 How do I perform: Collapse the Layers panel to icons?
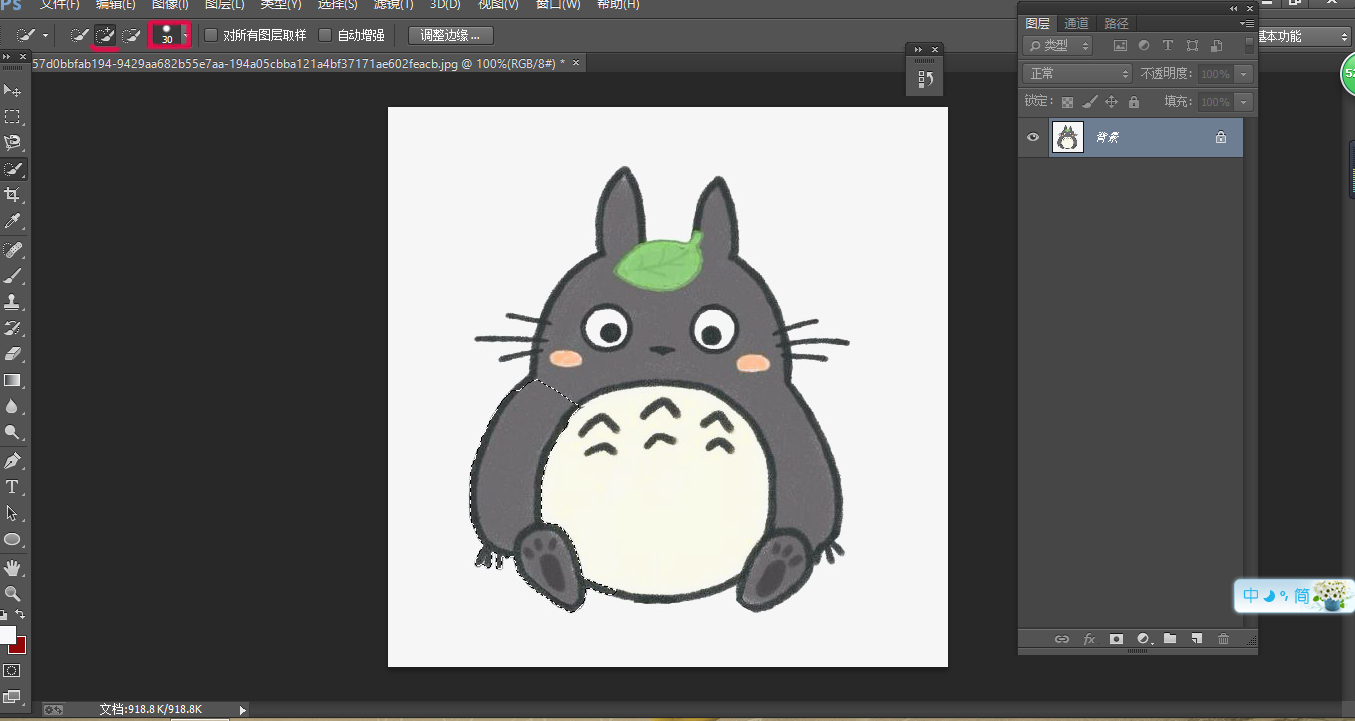pyautogui.click(x=1233, y=8)
